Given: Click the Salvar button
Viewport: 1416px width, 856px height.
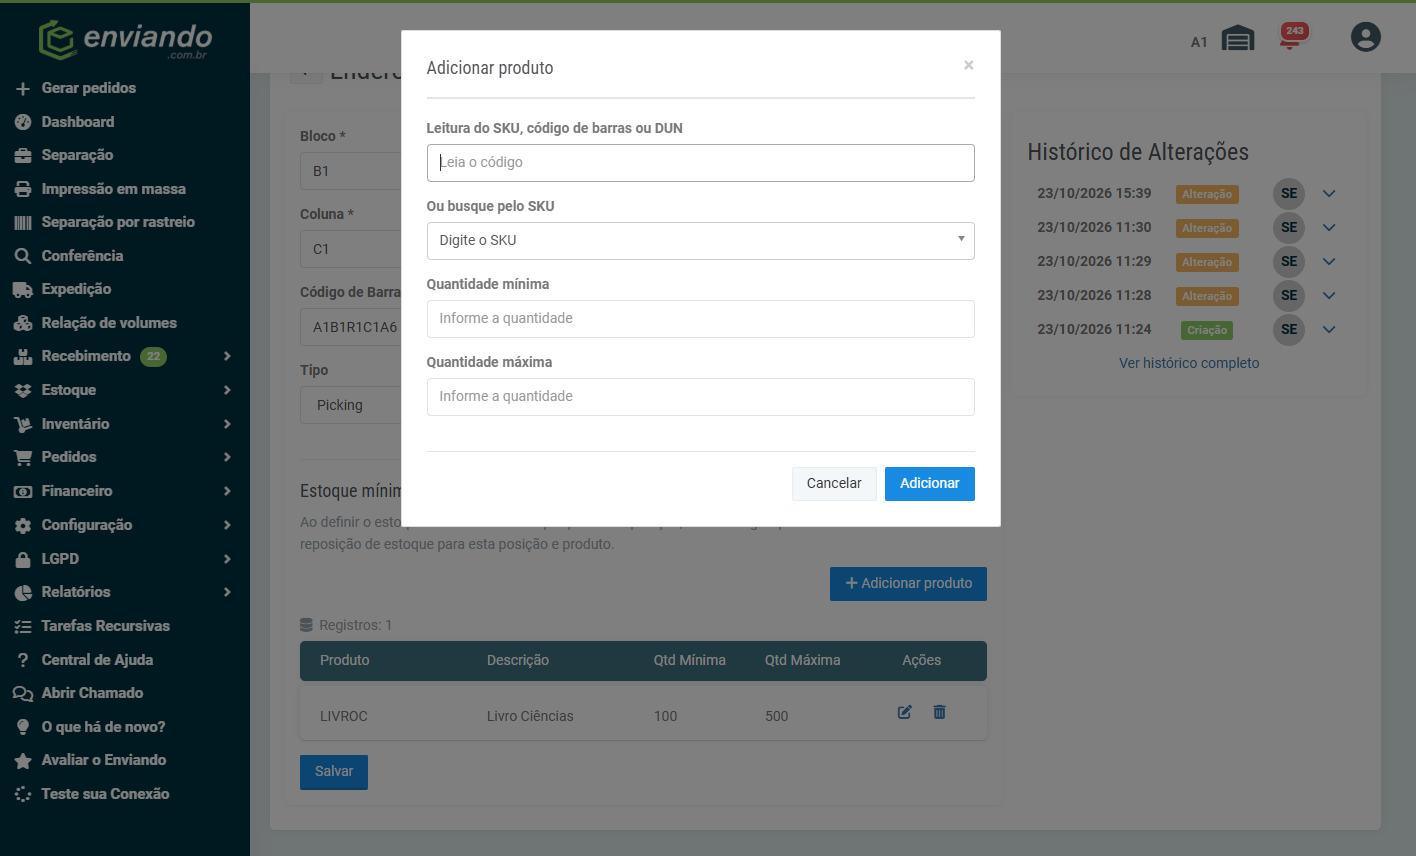Looking at the screenshot, I should pos(334,772).
